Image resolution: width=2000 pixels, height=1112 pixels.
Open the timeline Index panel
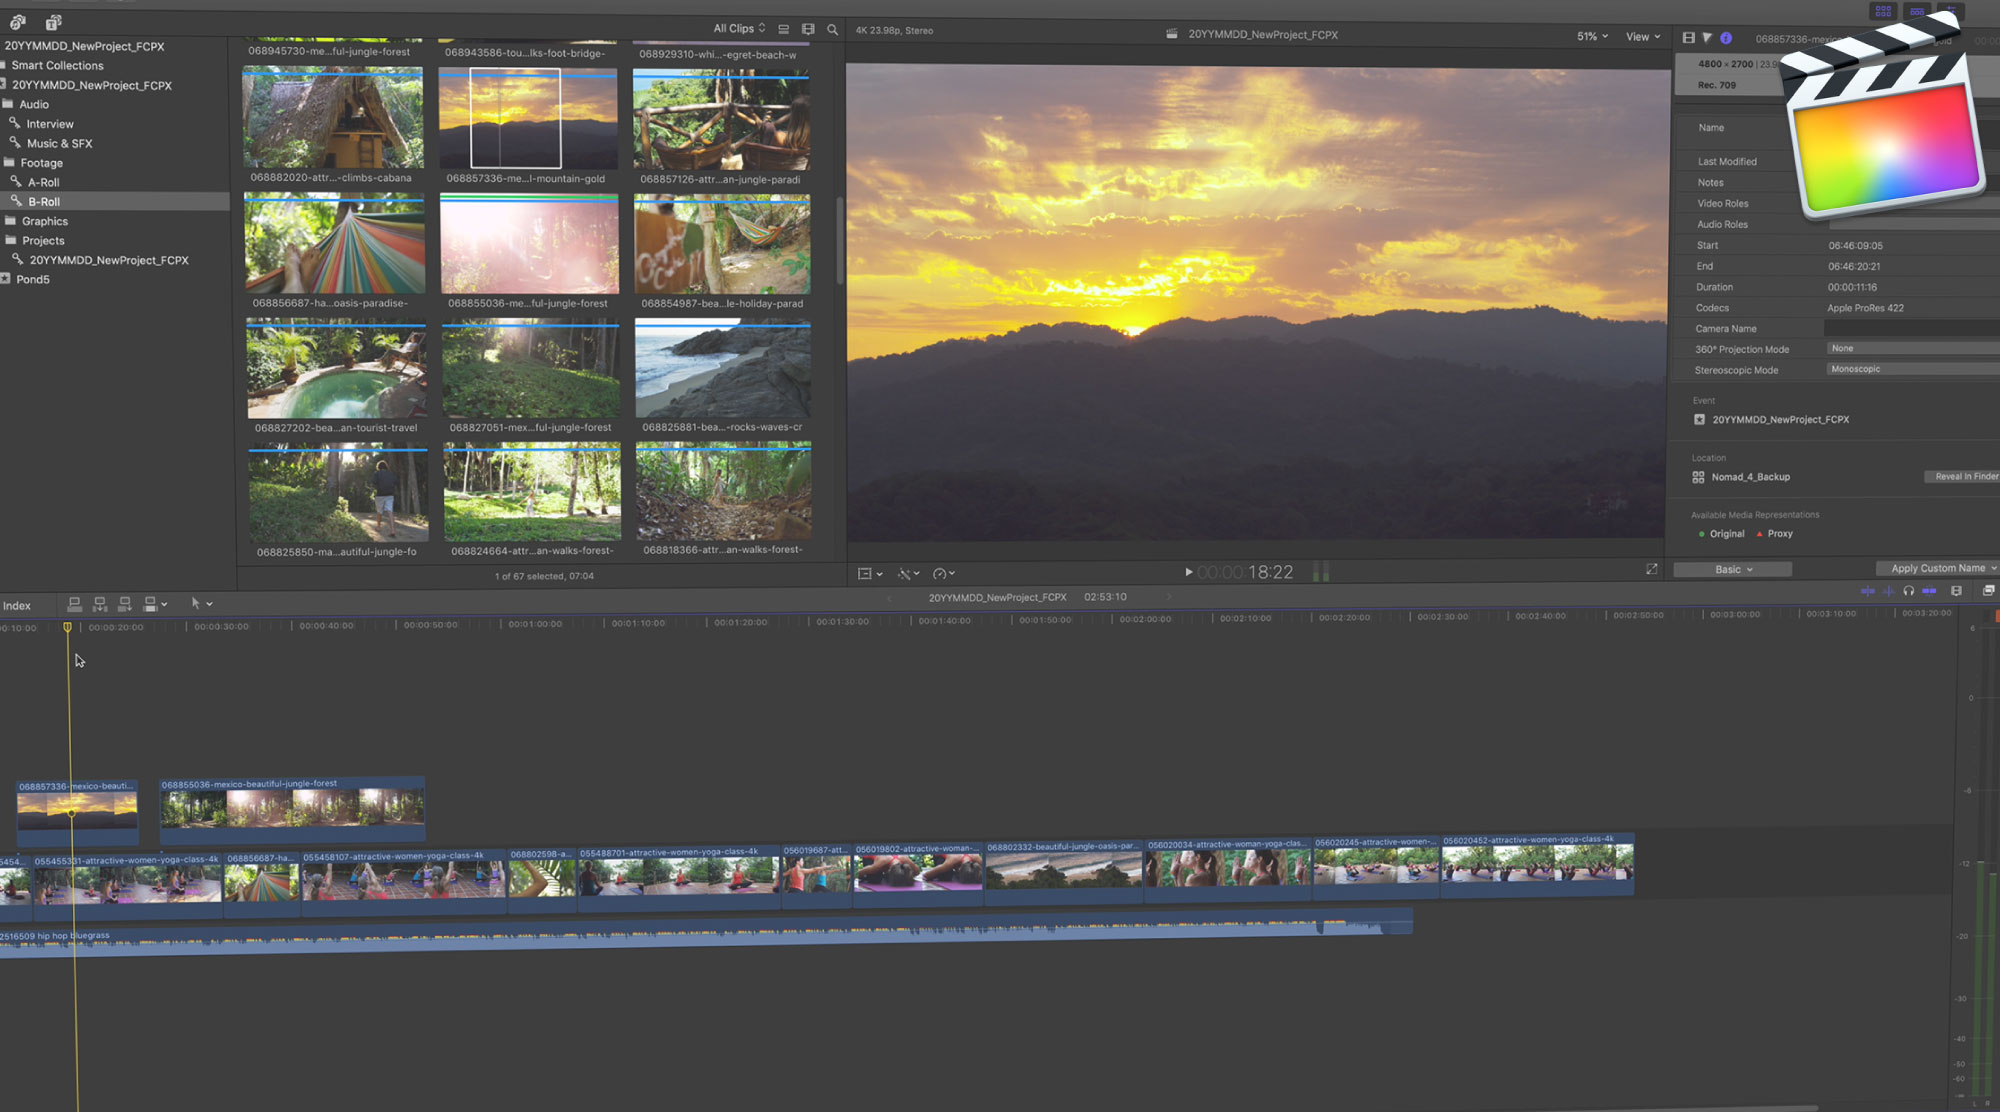tap(17, 605)
